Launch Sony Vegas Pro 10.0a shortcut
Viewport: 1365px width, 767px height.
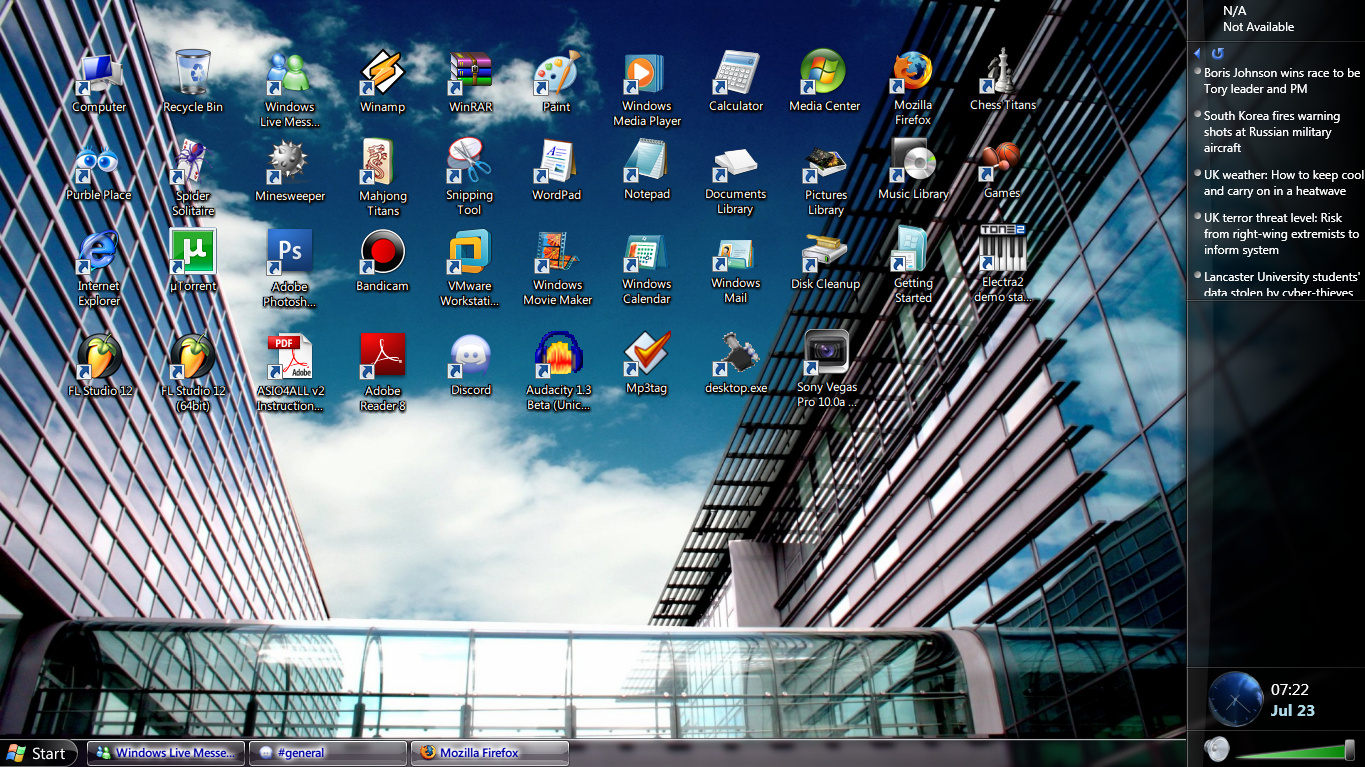pos(826,369)
